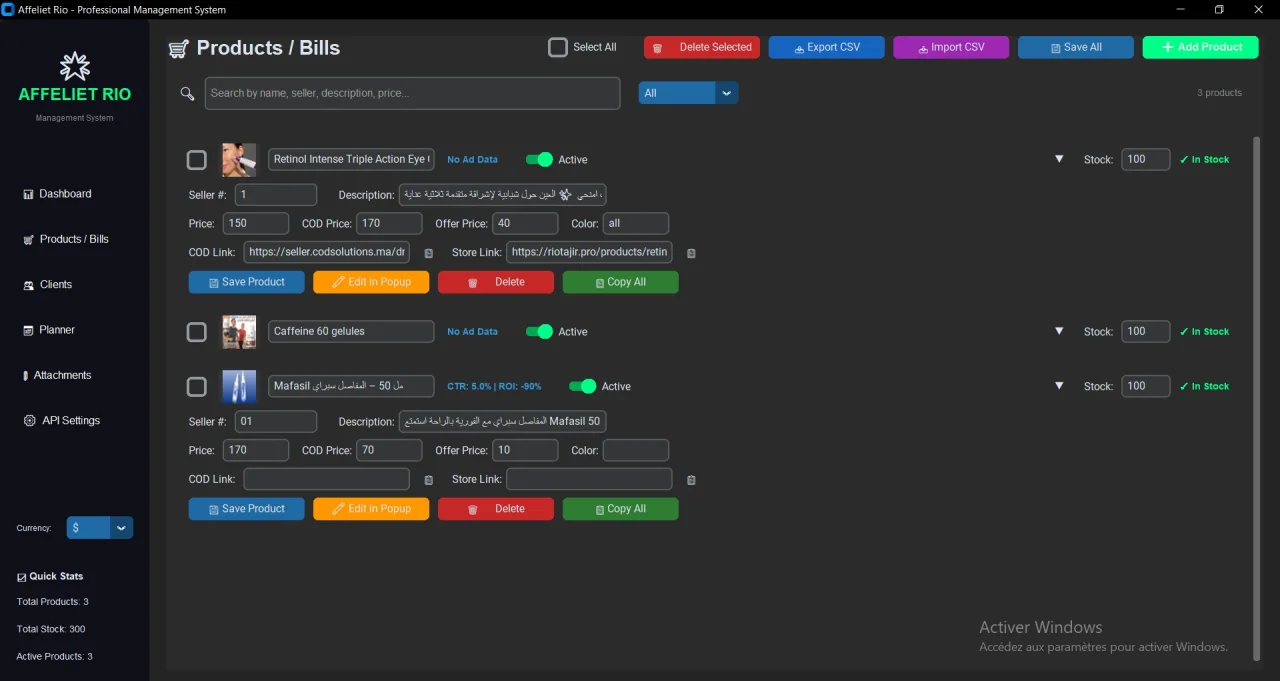The height and width of the screenshot is (681, 1280).
Task: Focus the product search field
Action: (412, 93)
